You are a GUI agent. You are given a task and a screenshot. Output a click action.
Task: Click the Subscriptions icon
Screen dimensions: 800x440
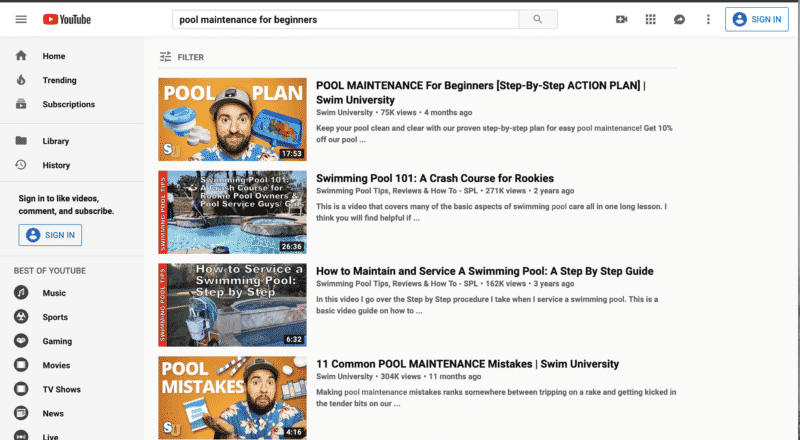pyautogui.click(x=21, y=104)
